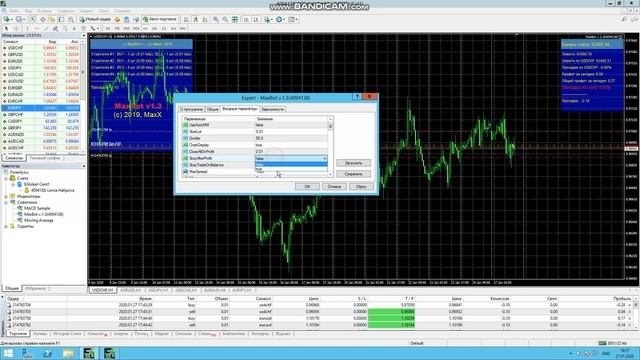Select the ChartDisplay parameter row
Viewport: 640px width, 360px height.
point(254,145)
